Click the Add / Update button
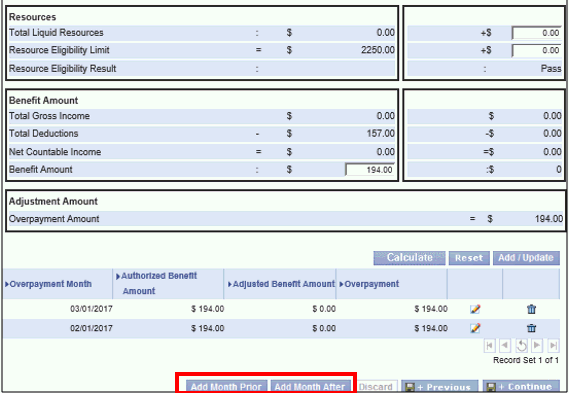569x393 pixels. click(526, 258)
